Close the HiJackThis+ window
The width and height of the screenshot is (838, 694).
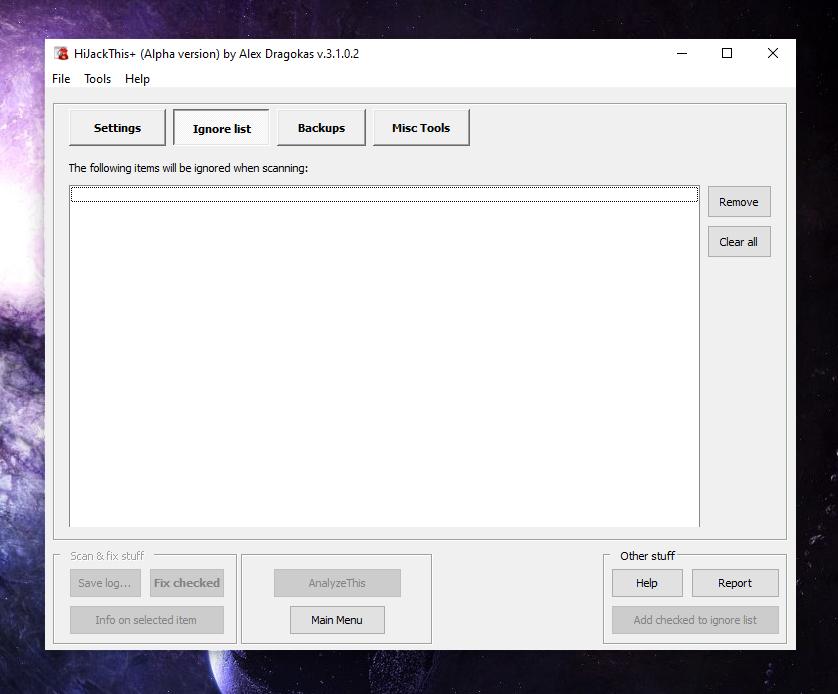(x=773, y=53)
